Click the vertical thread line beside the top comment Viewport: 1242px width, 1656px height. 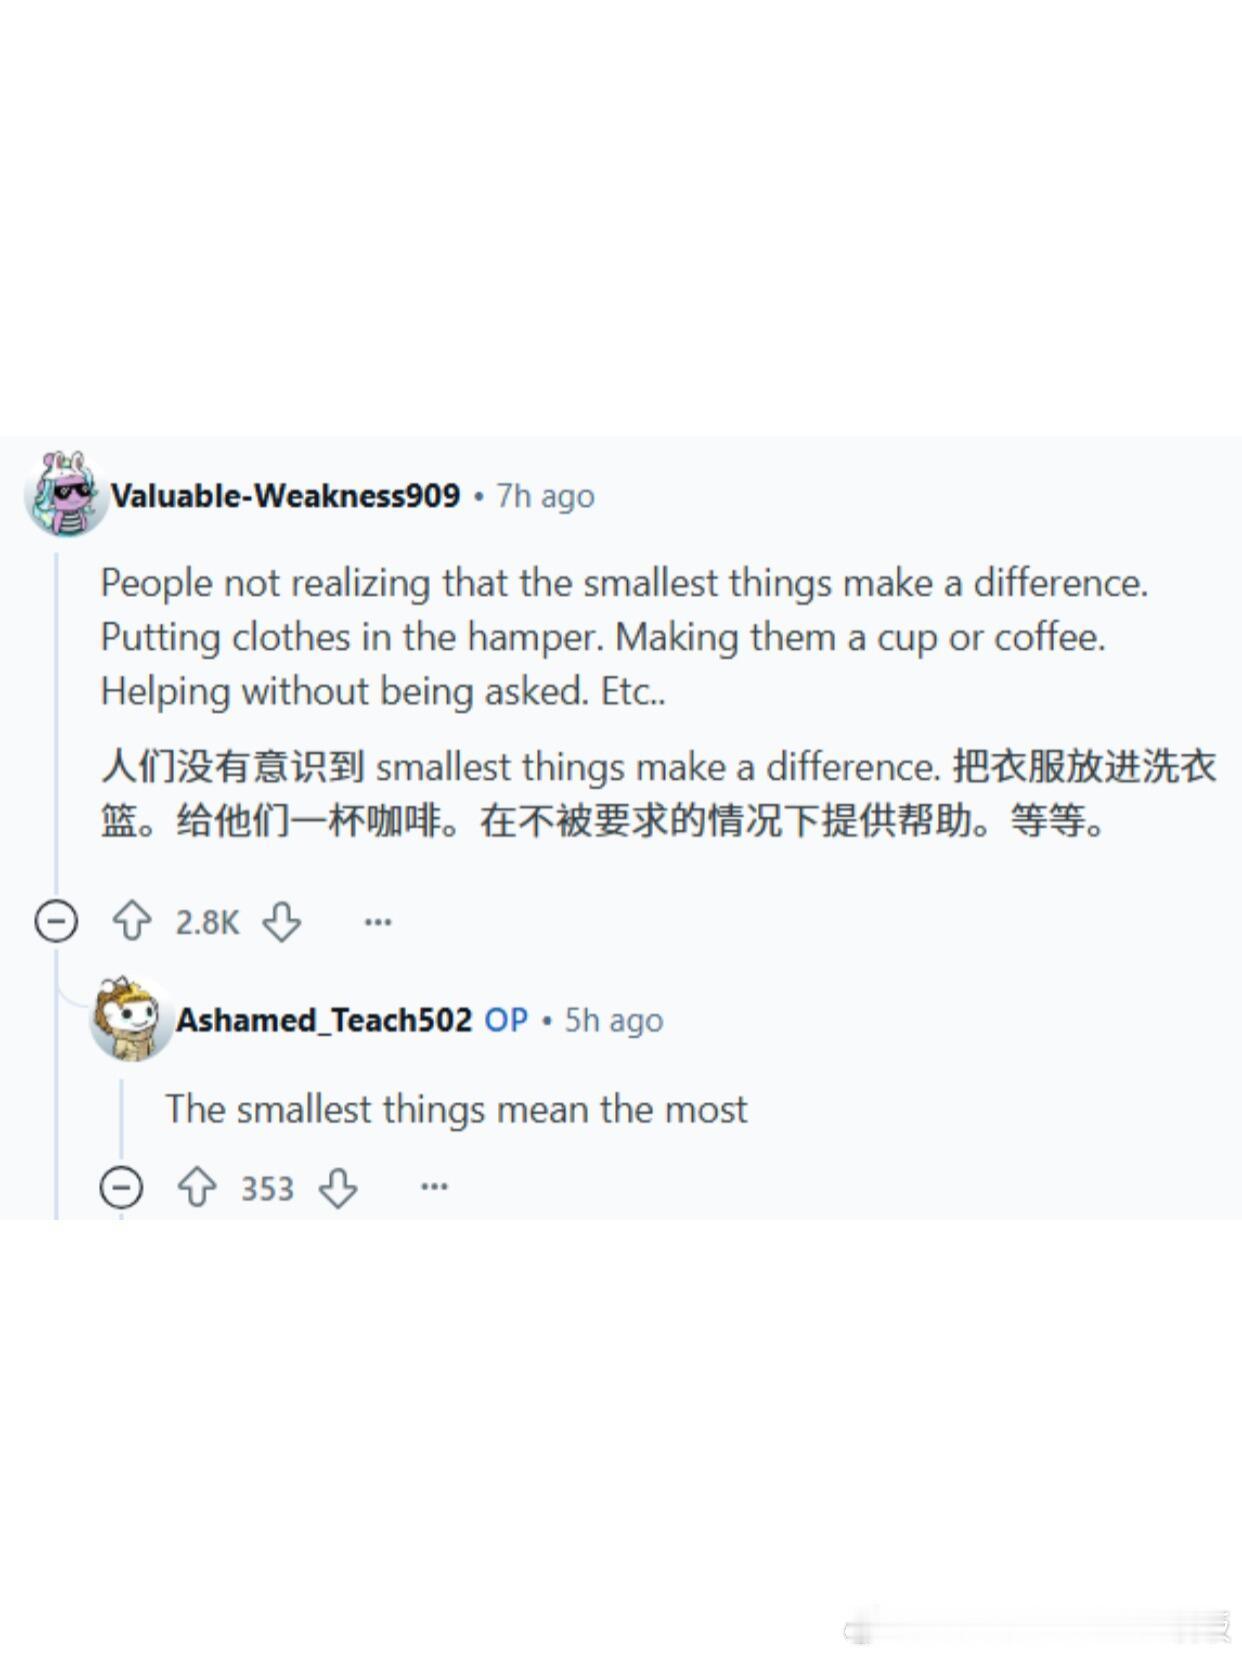[x=56, y=720]
